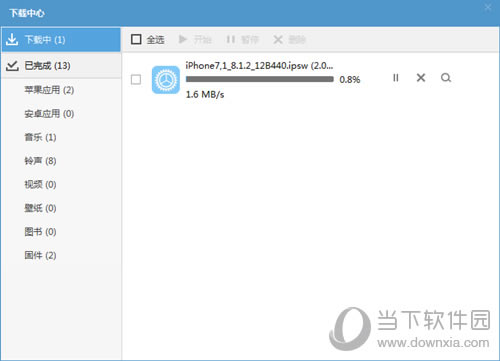Open the 已完成 (13) completed list
Image resolution: width=500 pixels, height=361 pixels.
[61, 66]
